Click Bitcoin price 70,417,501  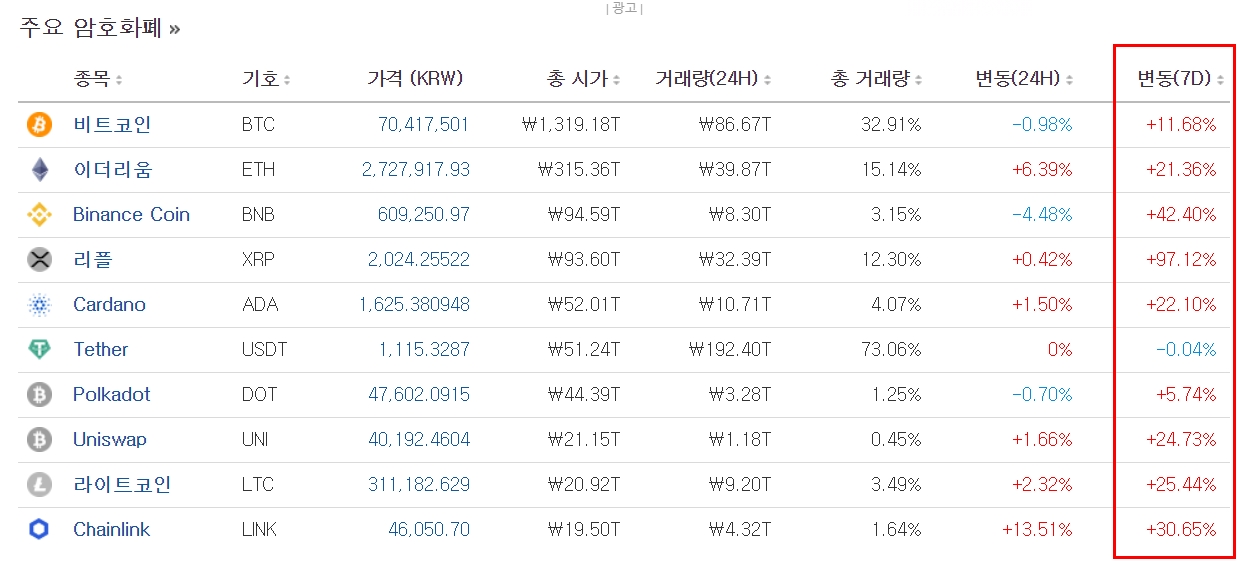[423, 125]
